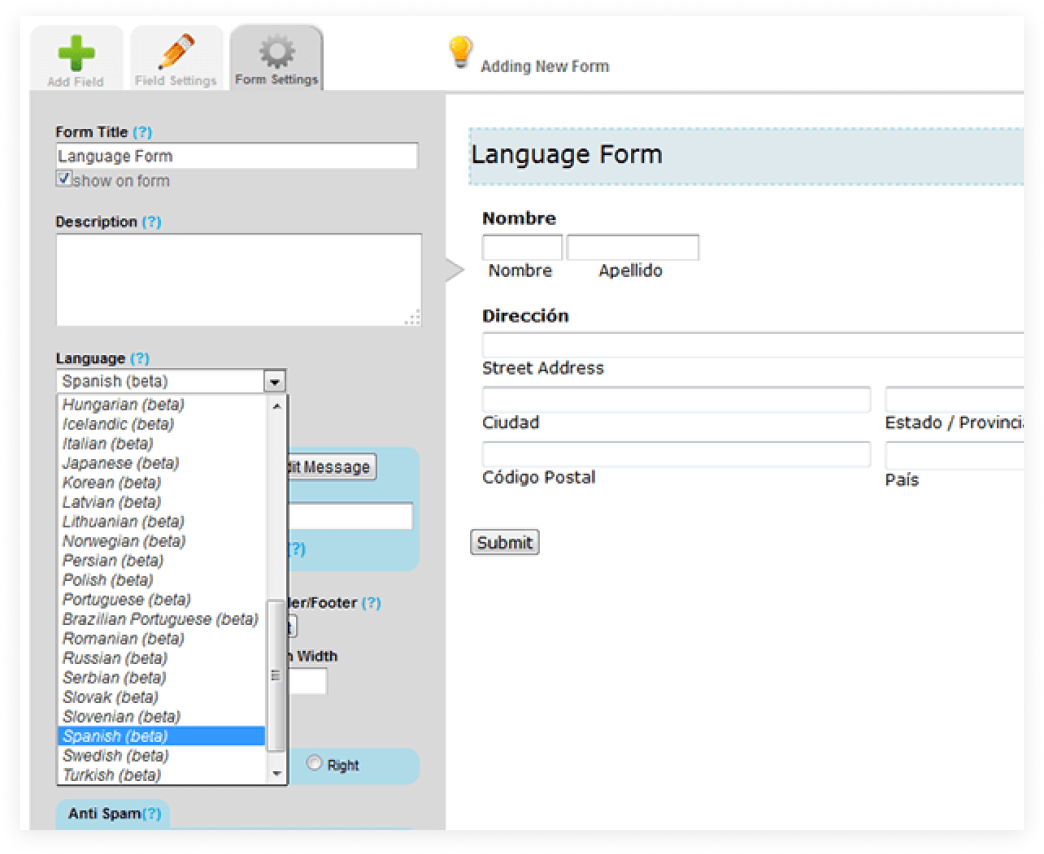Pick Persian (beta) language option
Viewport: 1044px width, 854px height.
113,560
